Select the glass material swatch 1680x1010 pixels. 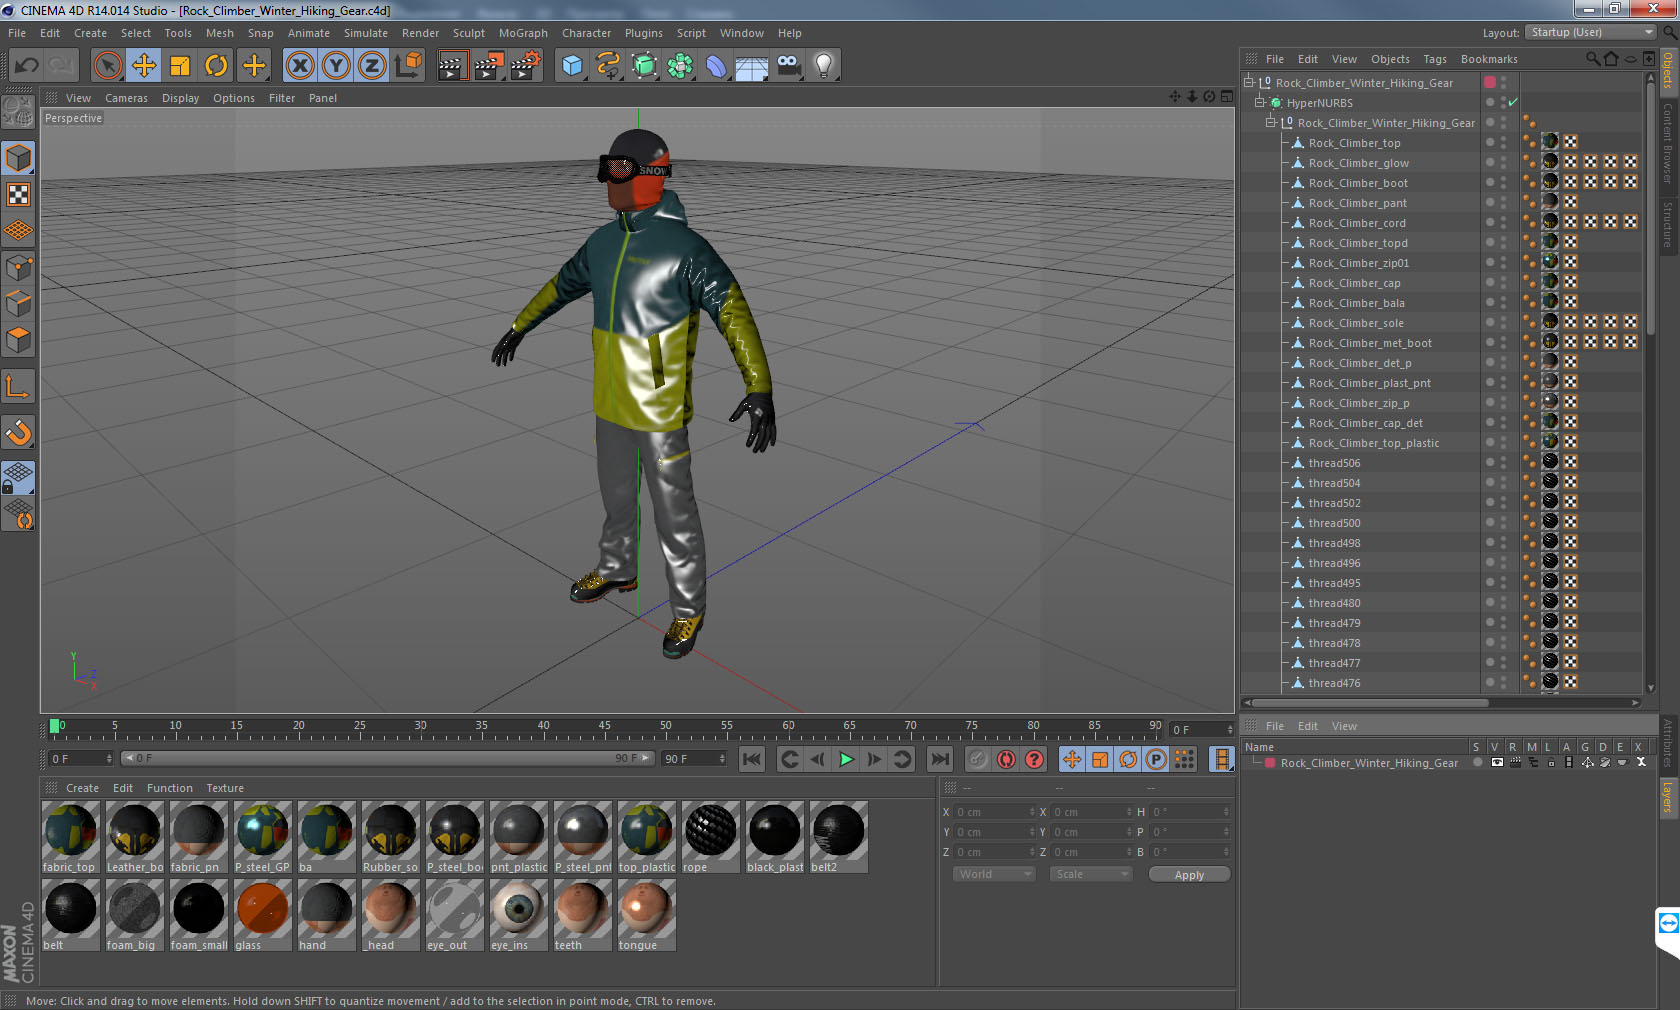[x=262, y=915]
